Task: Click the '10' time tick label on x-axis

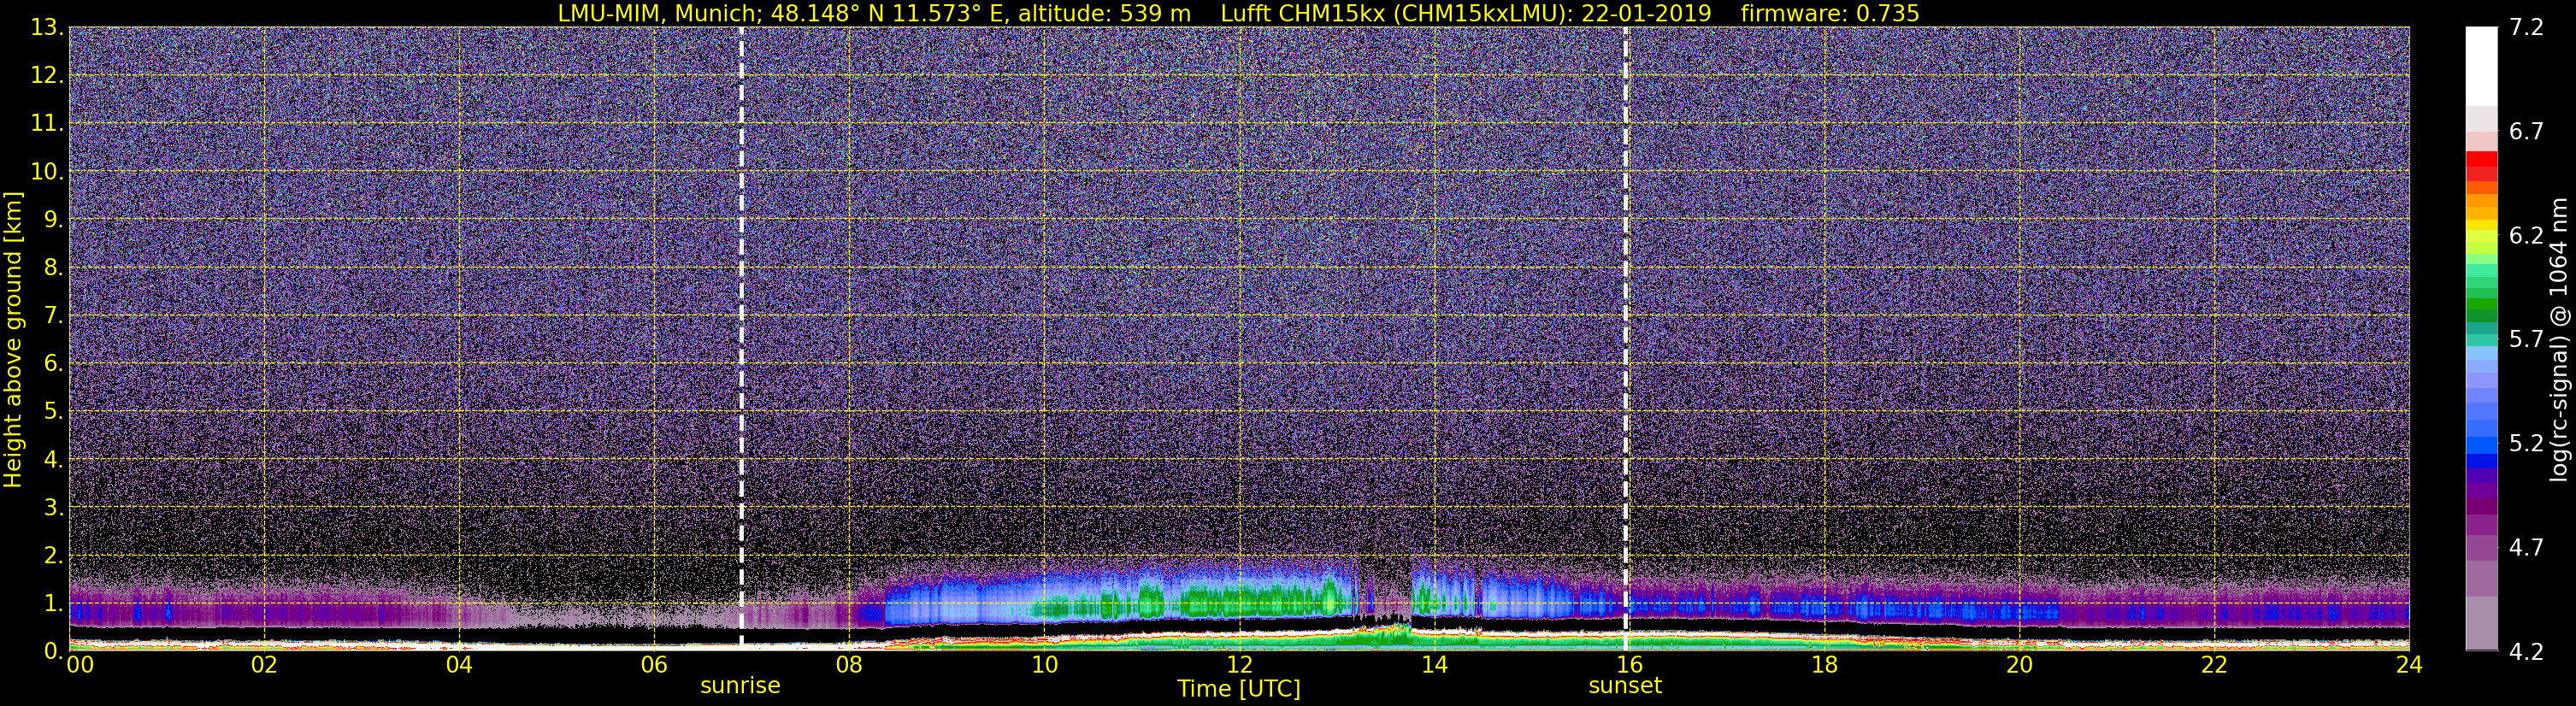Action: pos(1044,665)
